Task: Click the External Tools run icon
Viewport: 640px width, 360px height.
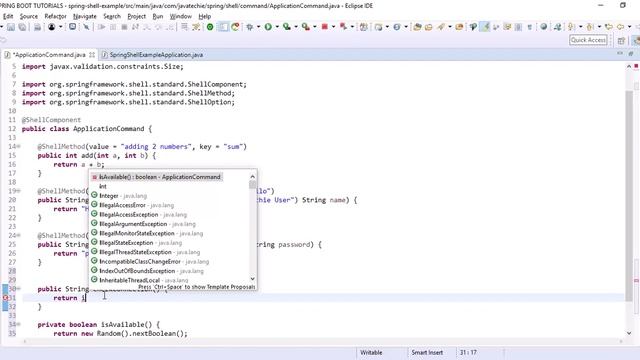Action: point(306,27)
